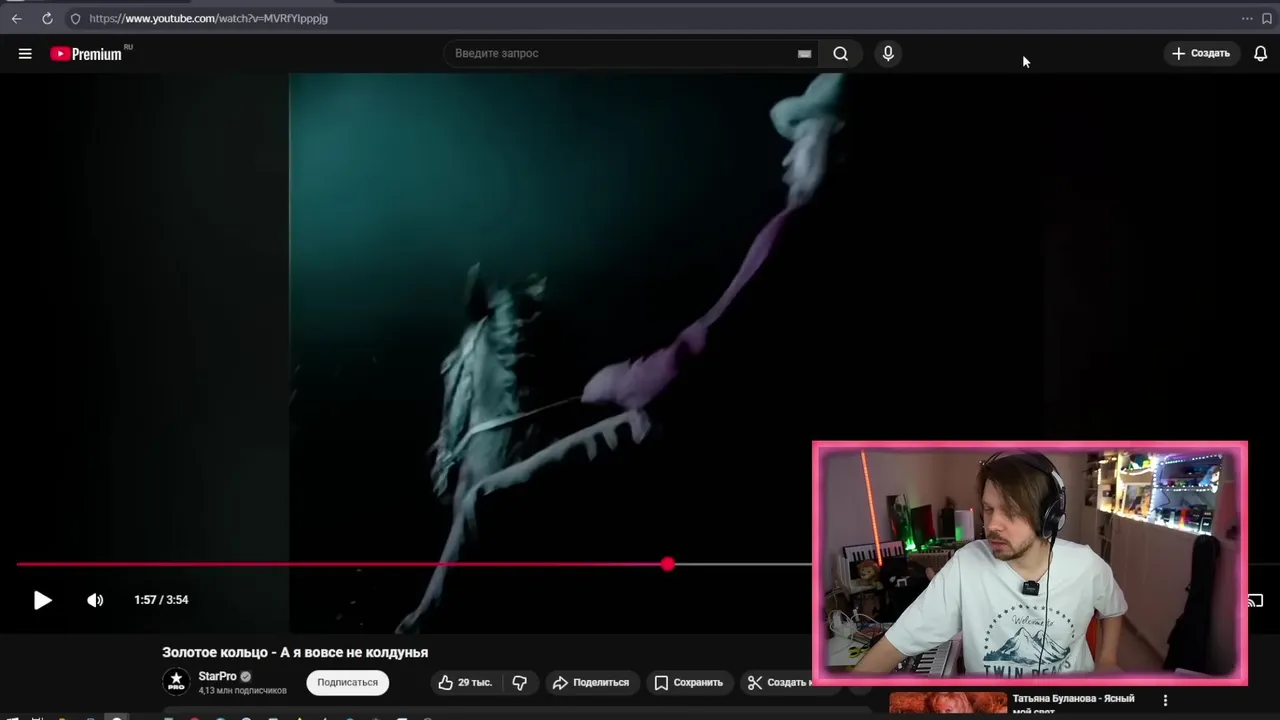Click the site info icon in address bar
This screenshot has height=720, width=1280.
[x=75, y=18]
